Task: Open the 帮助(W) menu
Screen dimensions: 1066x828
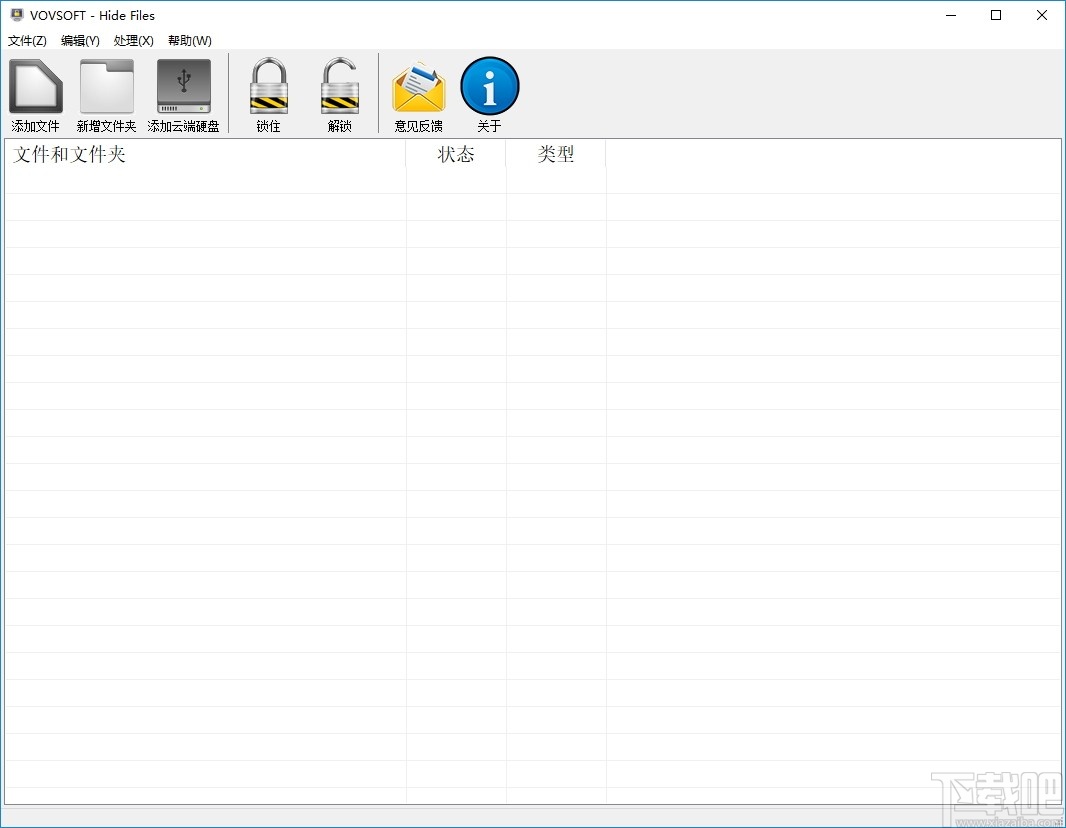Action: 188,41
